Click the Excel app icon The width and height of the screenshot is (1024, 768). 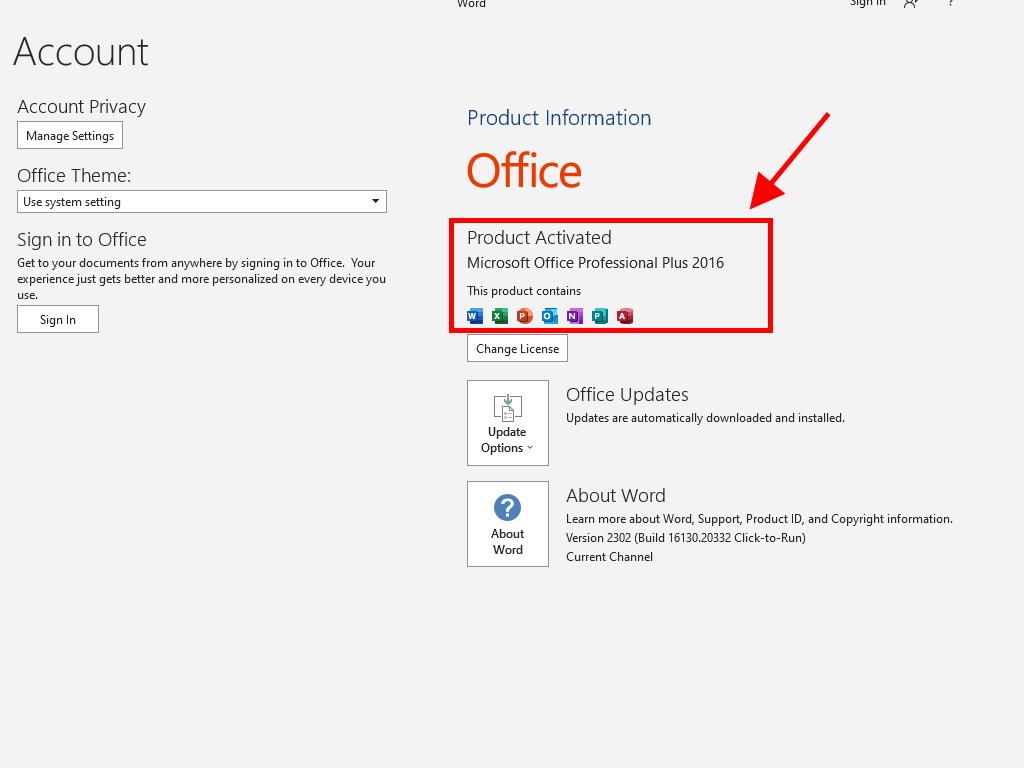500,316
